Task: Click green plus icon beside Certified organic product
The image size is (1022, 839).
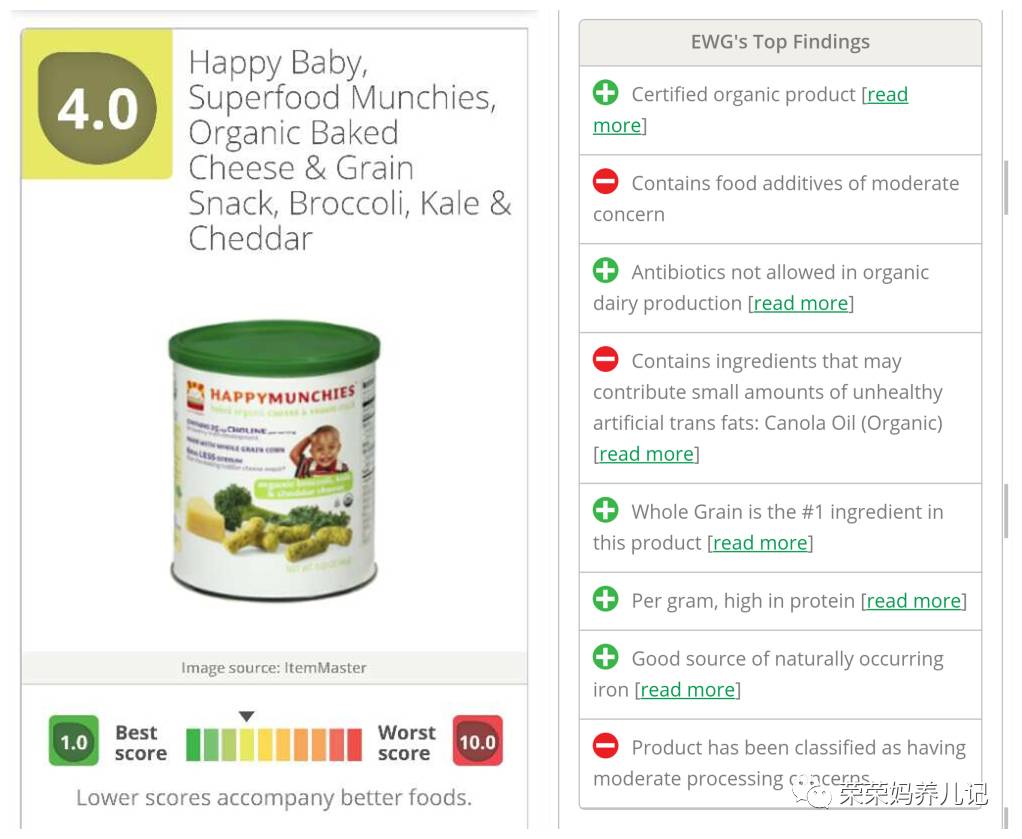Action: click(x=605, y=93)
